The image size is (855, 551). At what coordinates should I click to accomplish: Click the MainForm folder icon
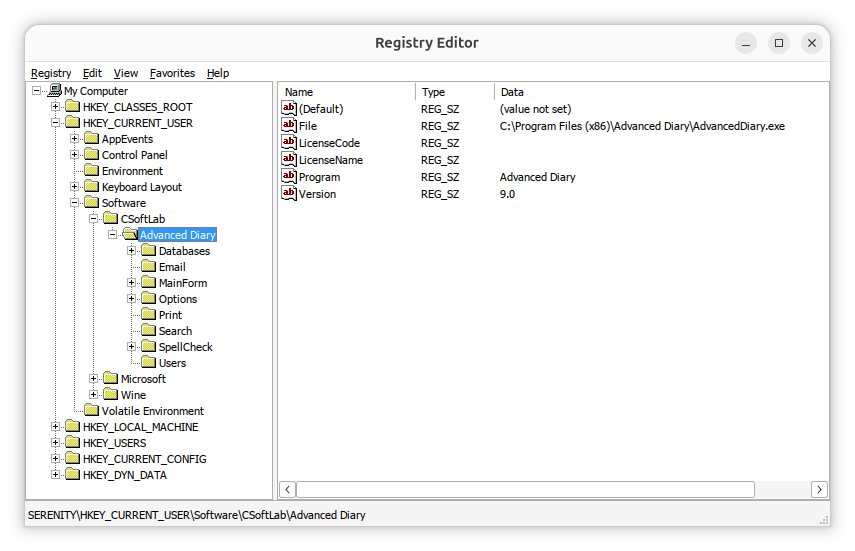pyautogui.click(x=149, y=282)
